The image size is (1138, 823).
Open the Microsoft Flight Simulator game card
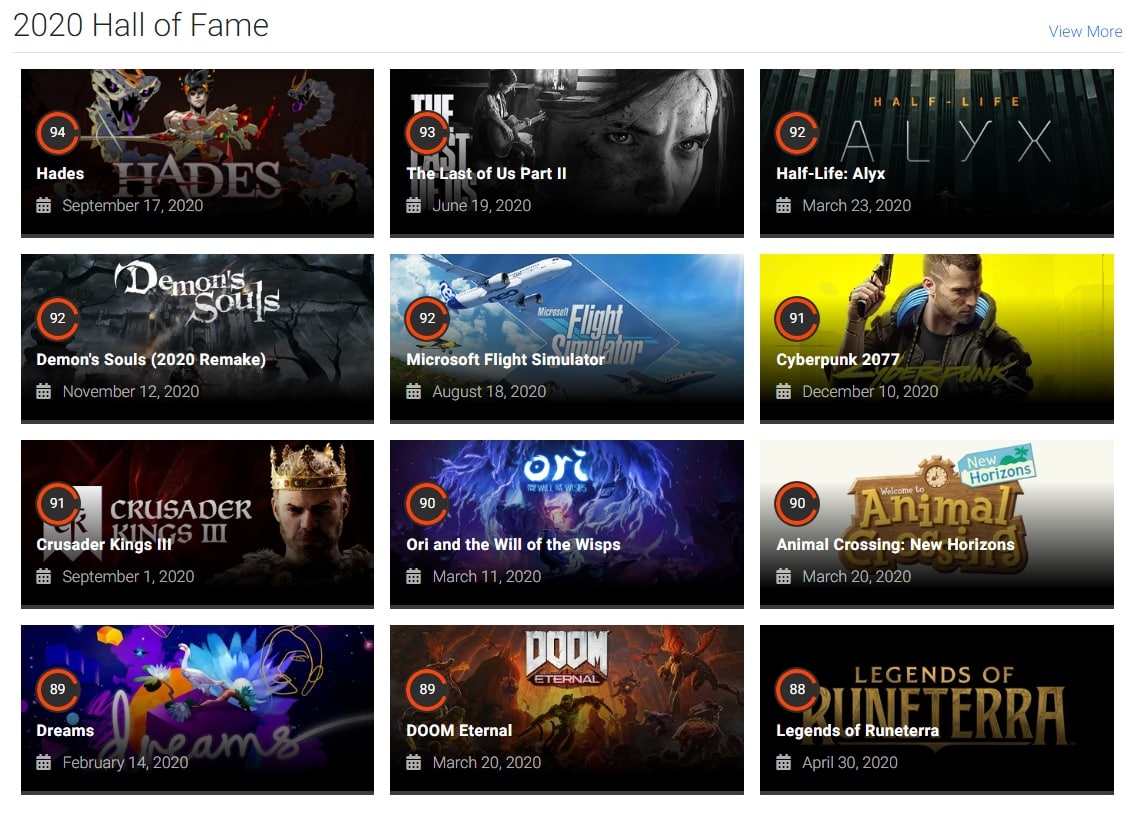coord(567,338)
